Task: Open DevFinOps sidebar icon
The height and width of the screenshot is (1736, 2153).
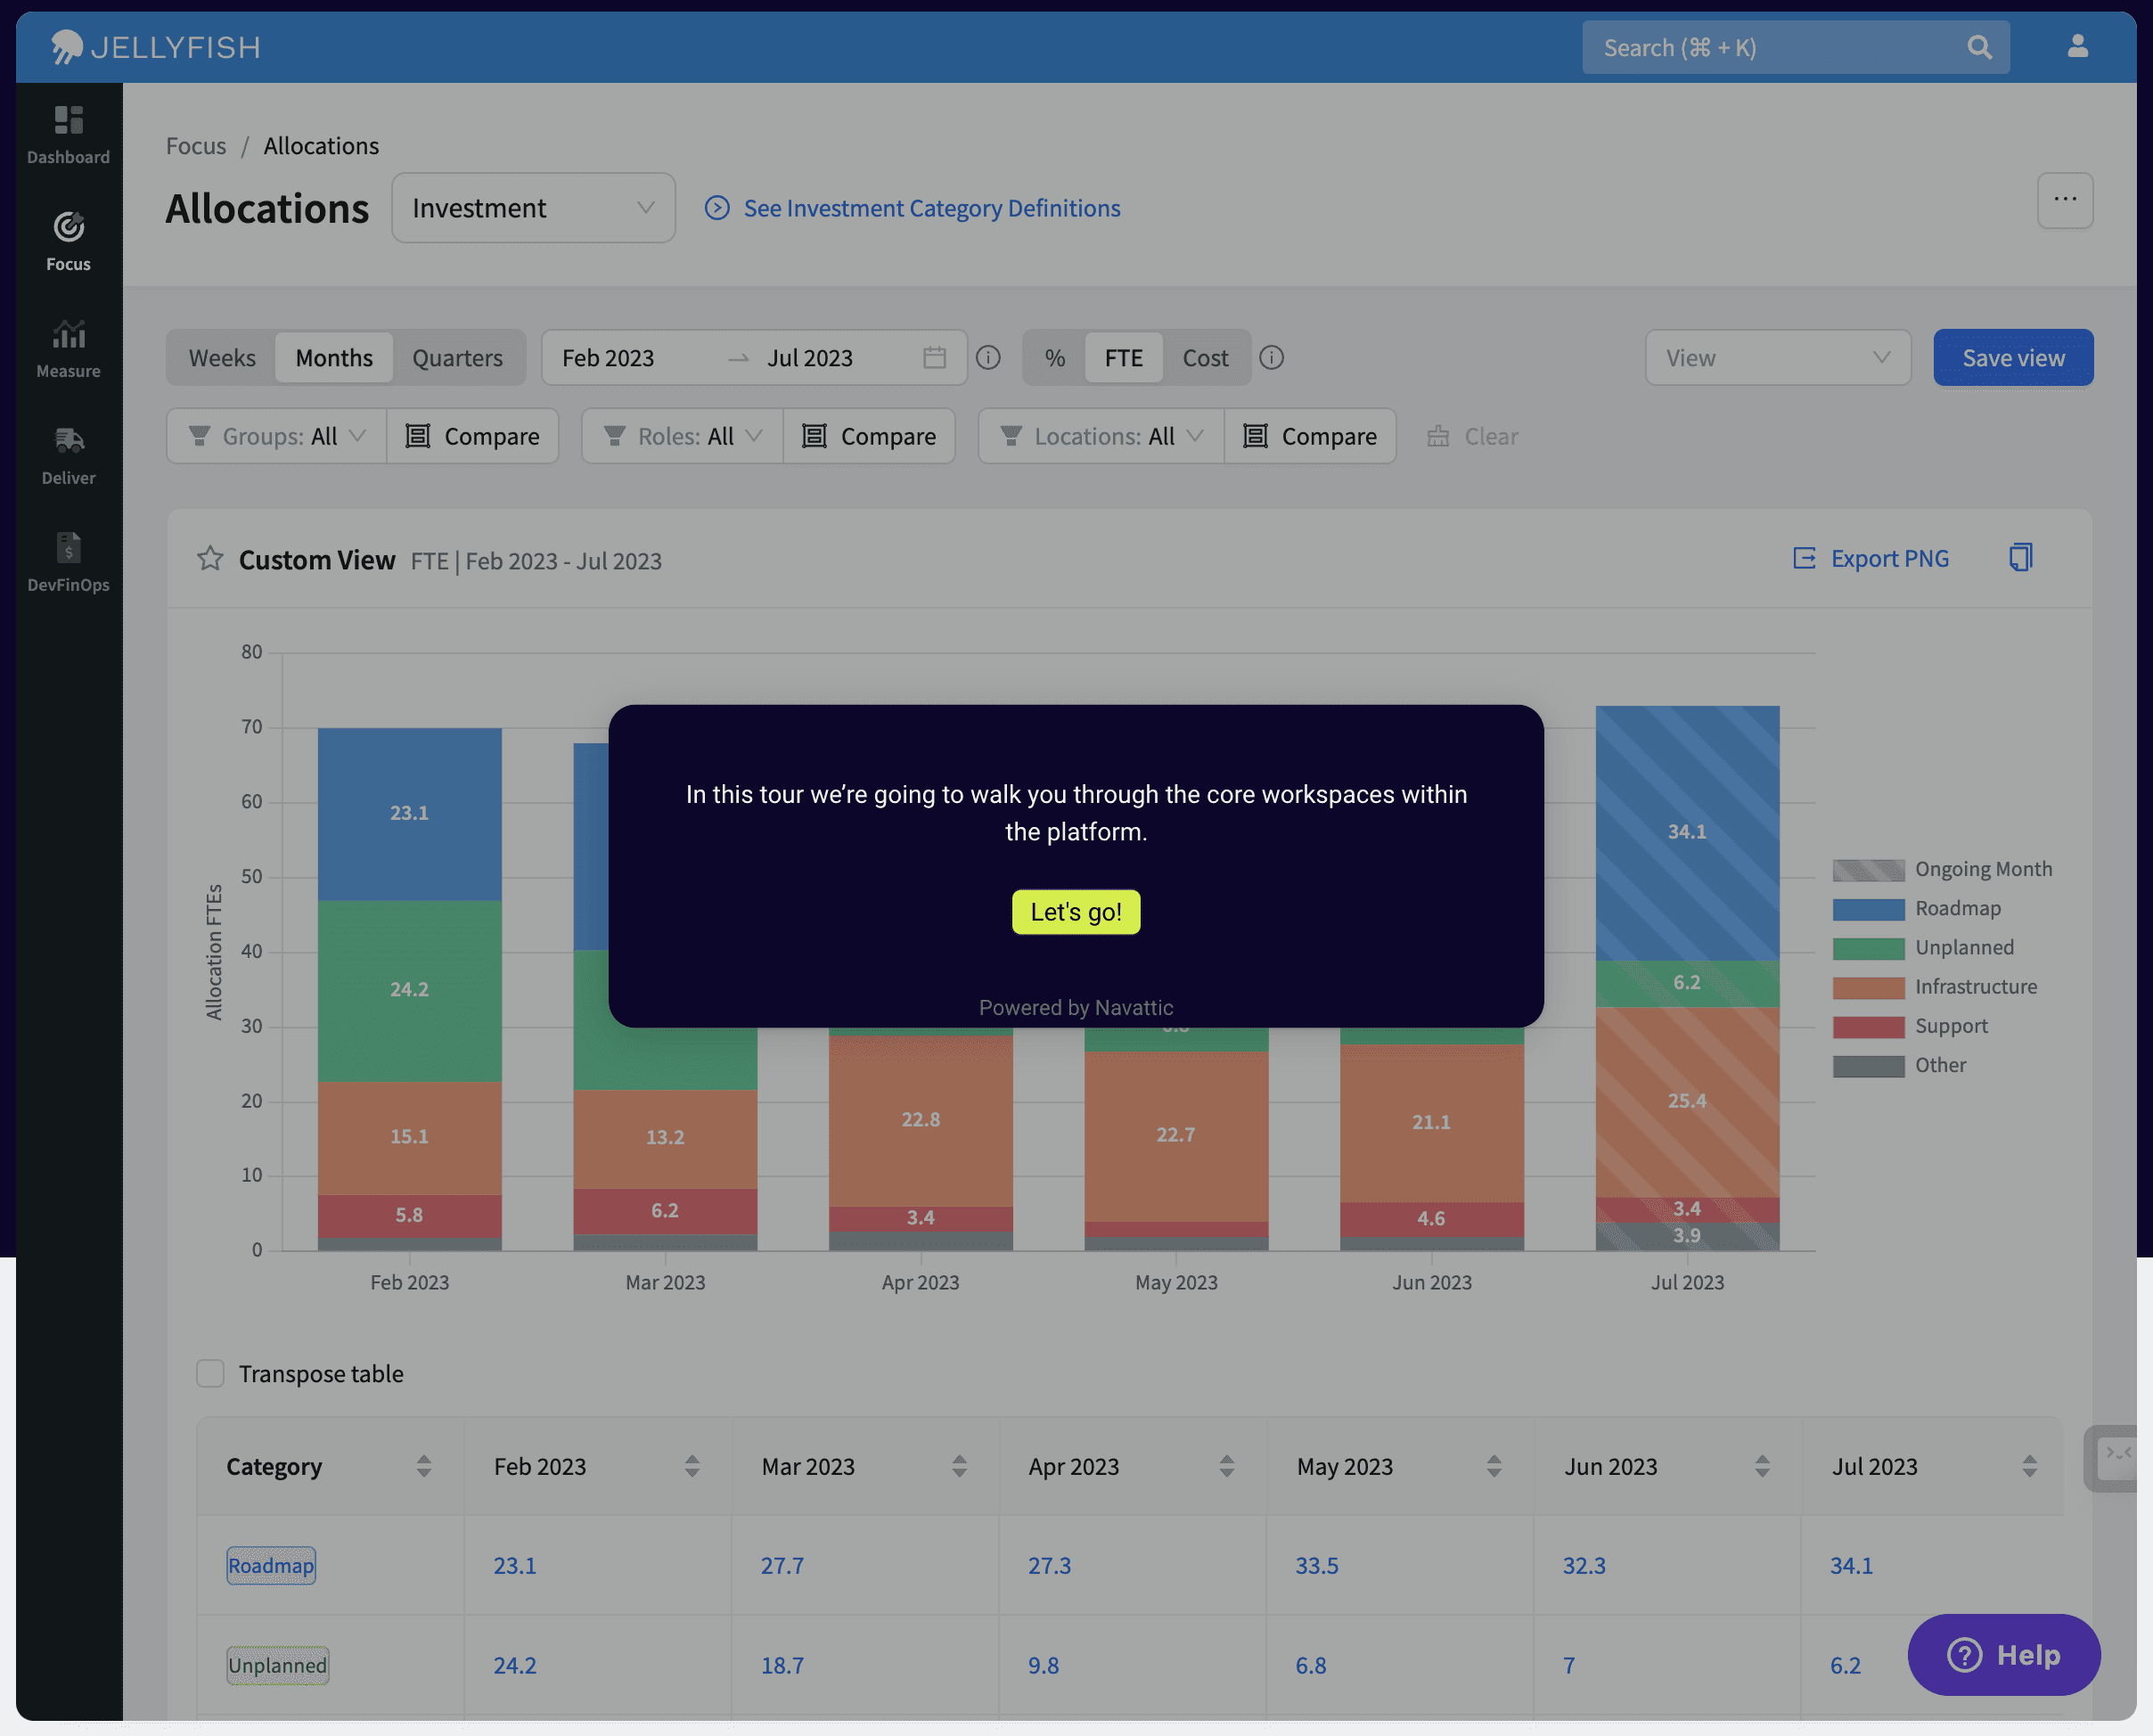Action: pyautogui.click(x=68, y=548)
